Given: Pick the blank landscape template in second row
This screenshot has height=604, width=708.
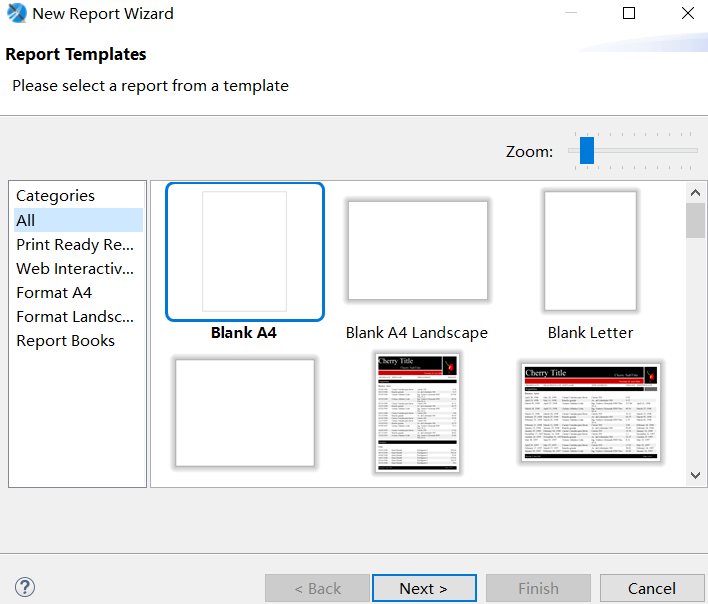Looking at the screenshot, I should (245, 413).
